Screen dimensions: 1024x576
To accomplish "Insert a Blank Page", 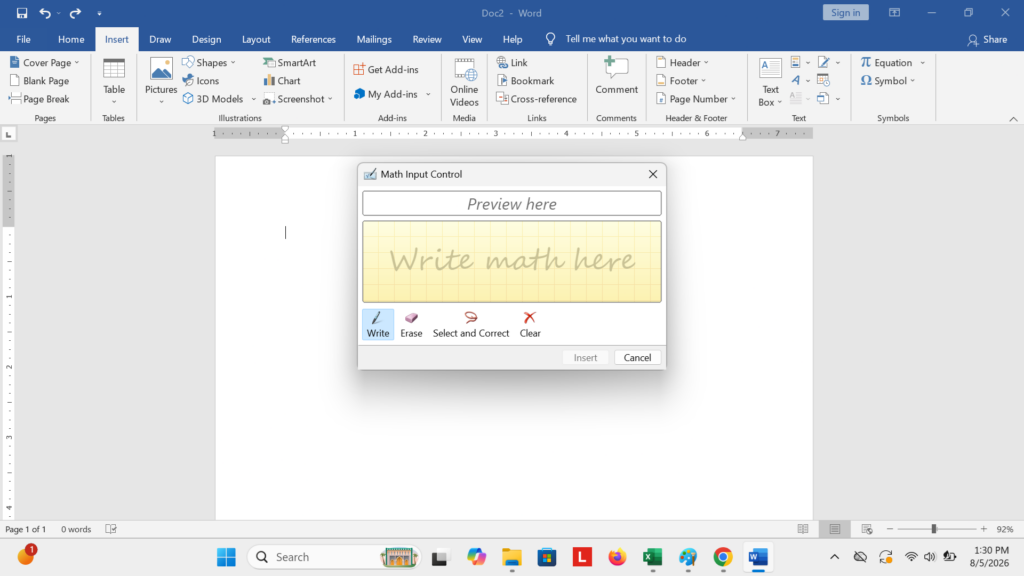I will pyautogui.click(x=39, y=81).
